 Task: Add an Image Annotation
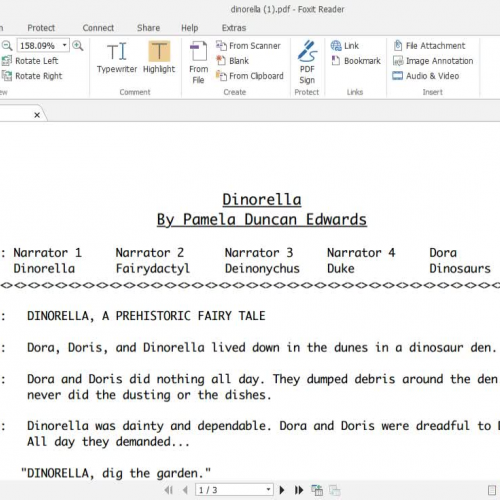(x=433, y=61)
